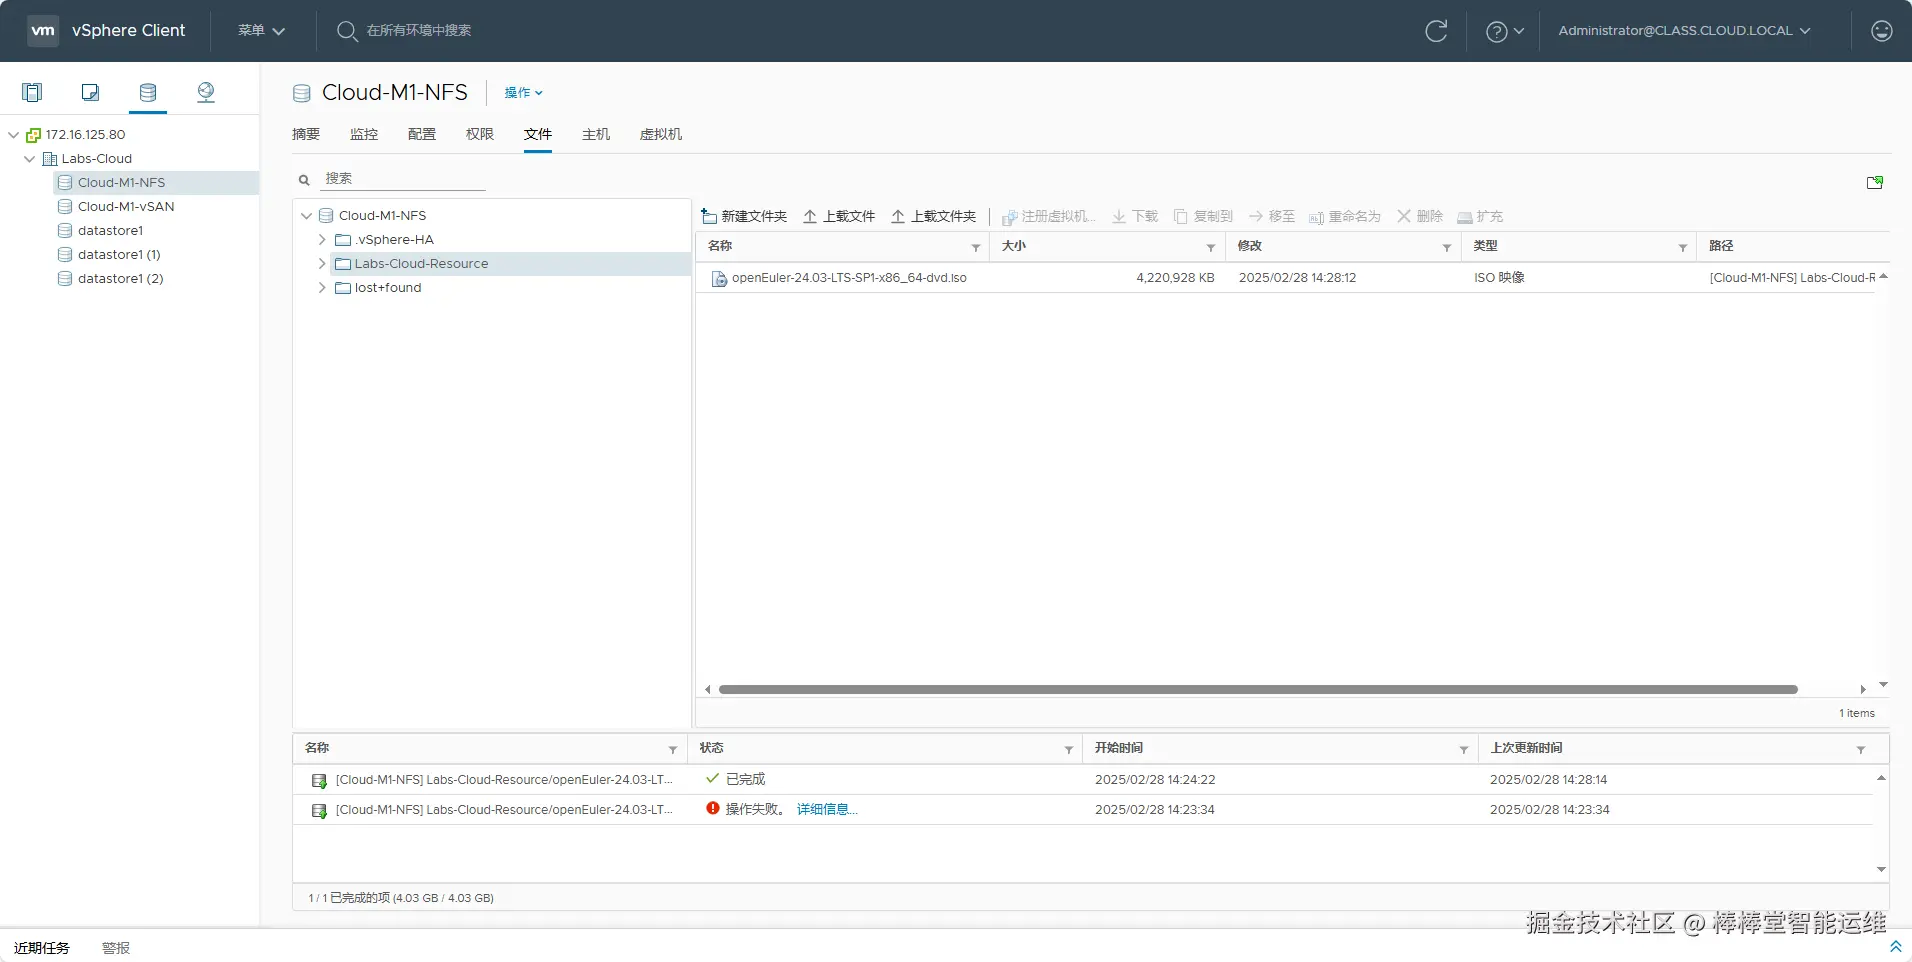
Task: Expand the .vSphere-HA folder
Action: pyautogui.click(x=322, y=240)
